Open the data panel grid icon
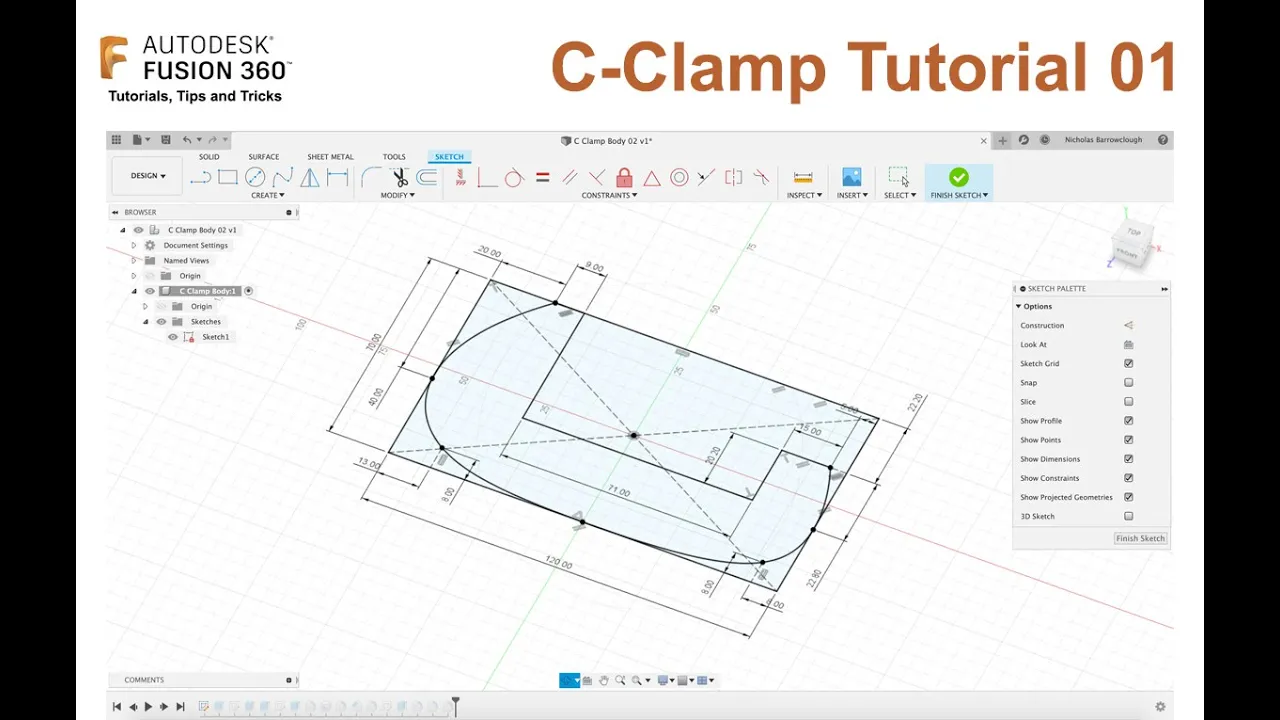 116,140
